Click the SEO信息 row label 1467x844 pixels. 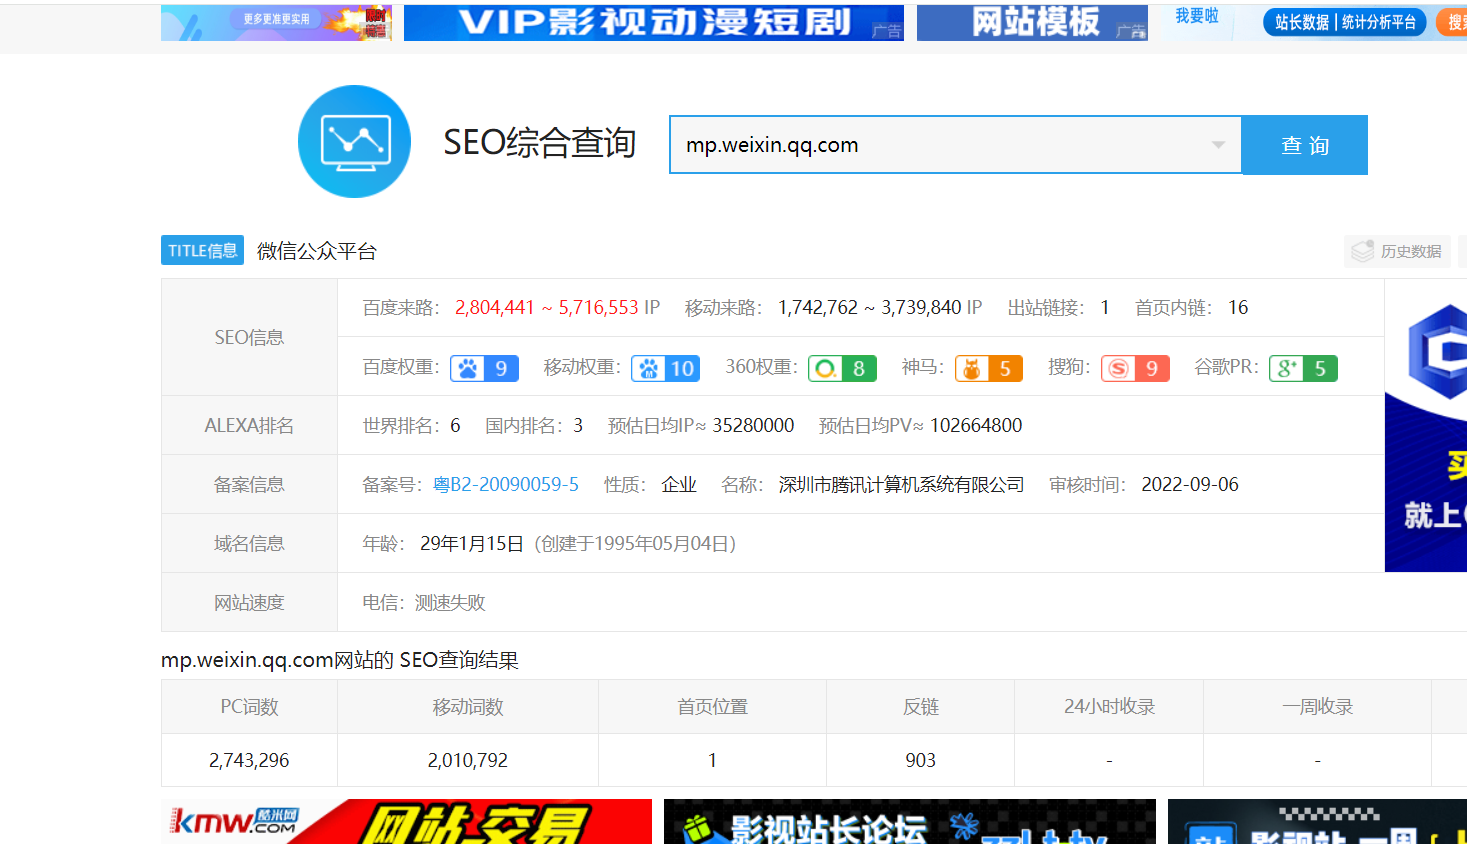pyautogui.click(x=249, y=338)
